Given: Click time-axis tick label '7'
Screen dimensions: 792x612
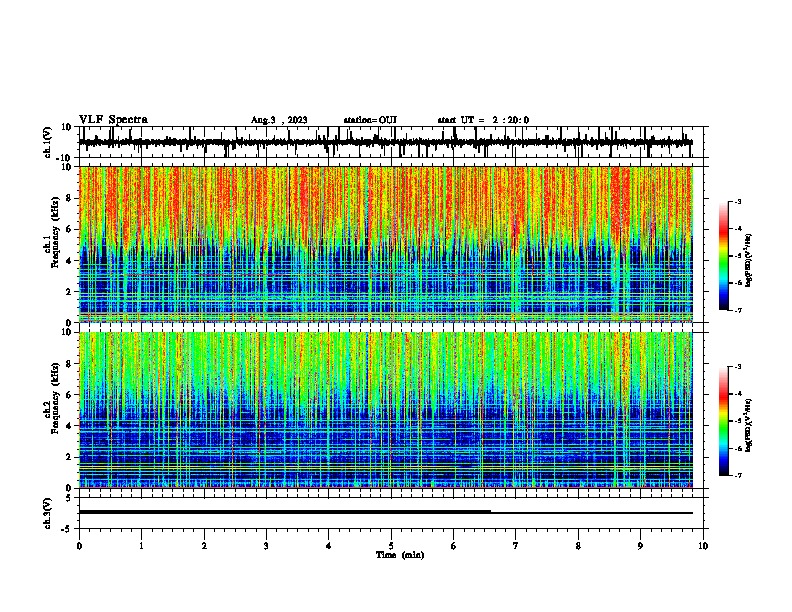Looking at the screenshot, I should 516,546.
